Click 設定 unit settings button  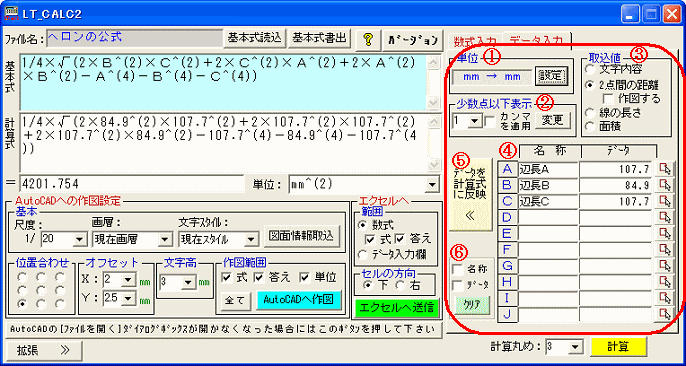click(x=551, y=77)
